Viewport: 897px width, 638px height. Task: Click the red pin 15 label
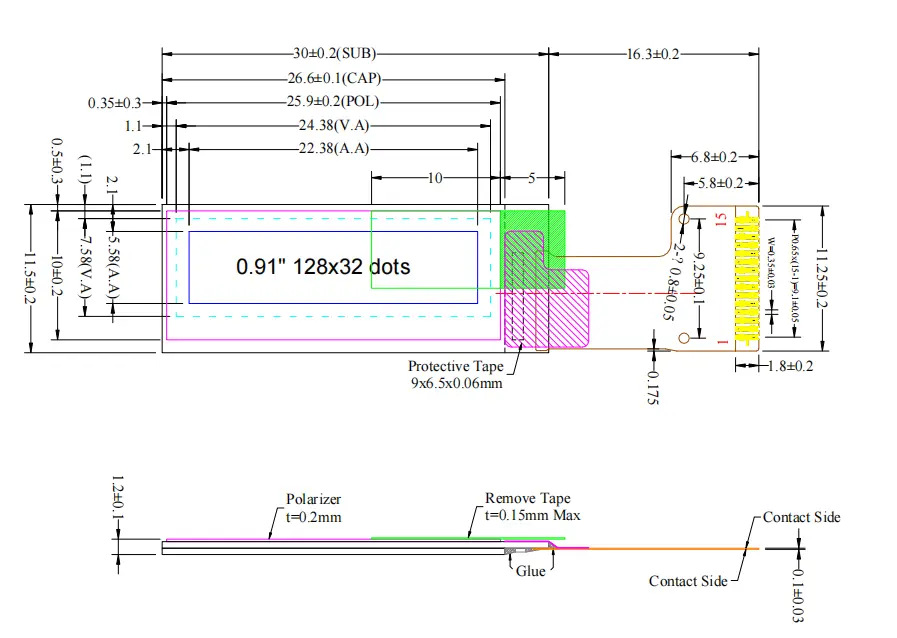pos(721,220)
